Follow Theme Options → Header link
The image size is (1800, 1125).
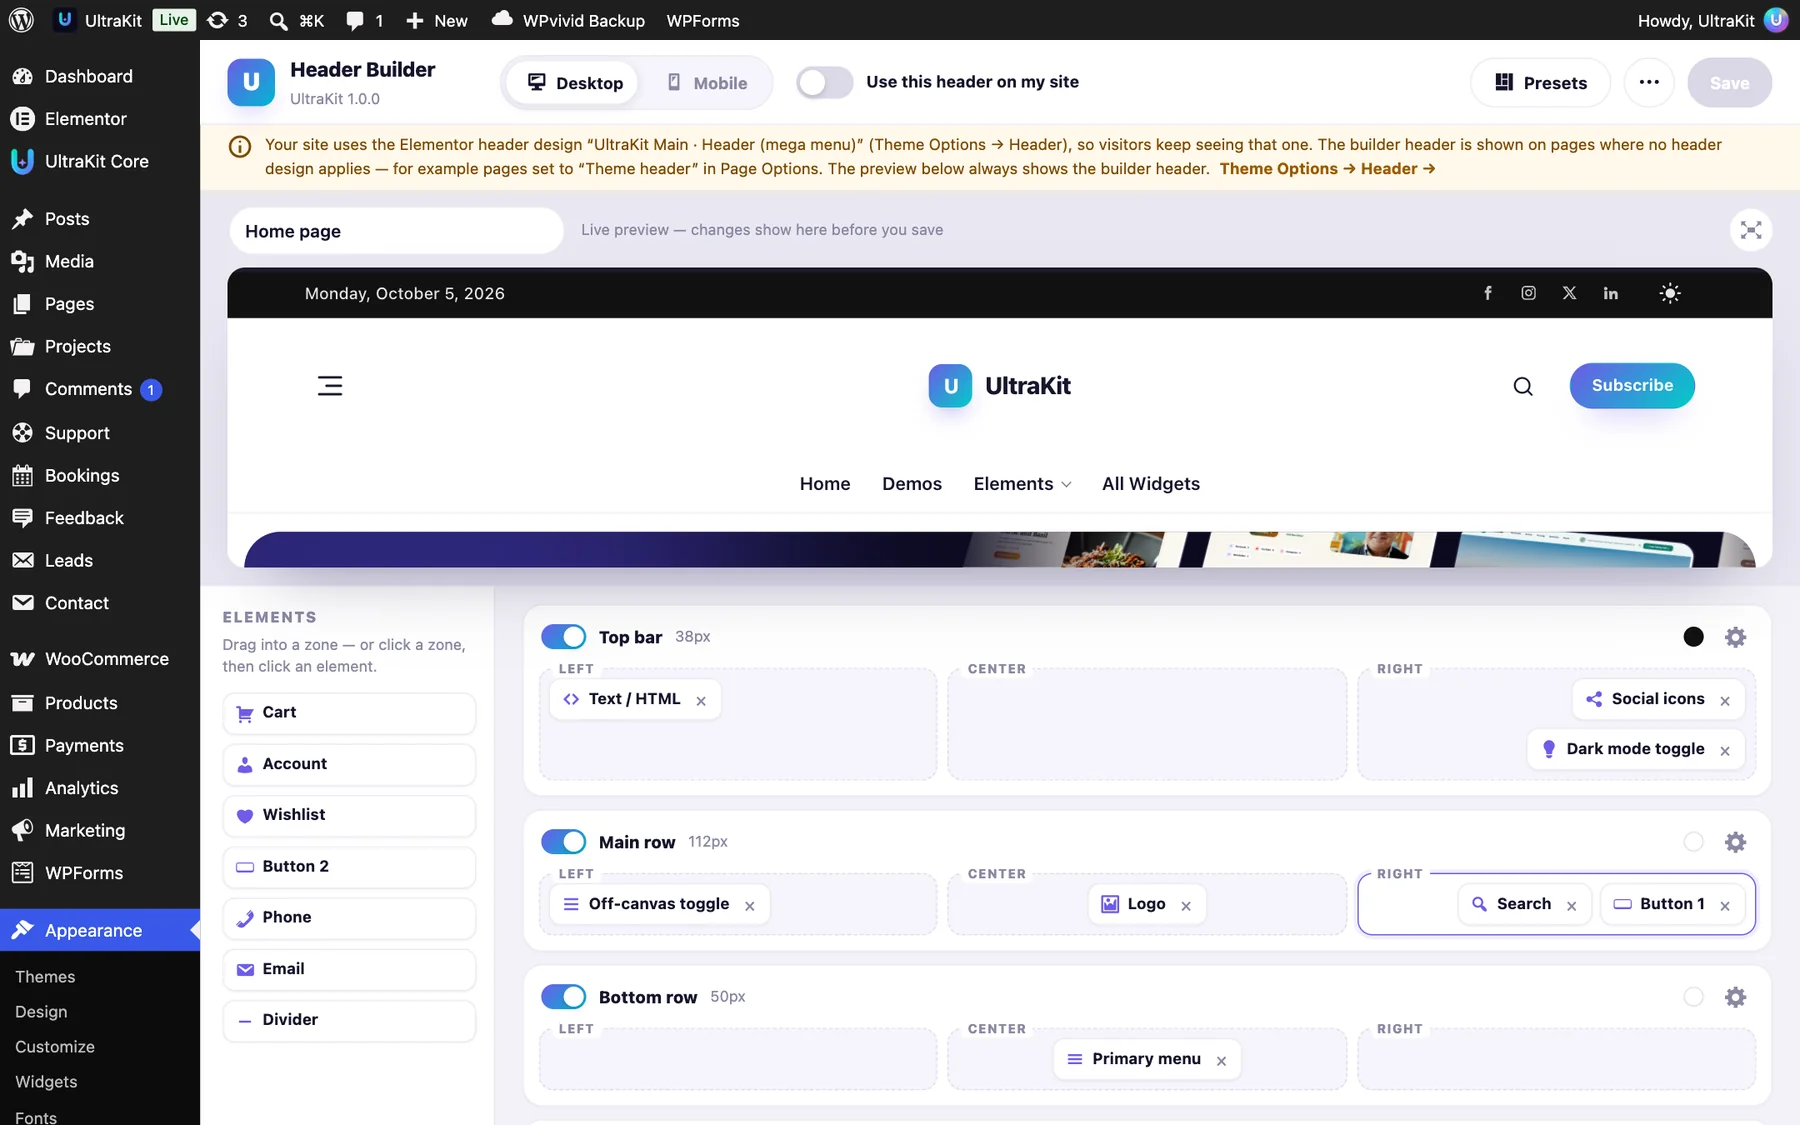[x=1327, y=168]
